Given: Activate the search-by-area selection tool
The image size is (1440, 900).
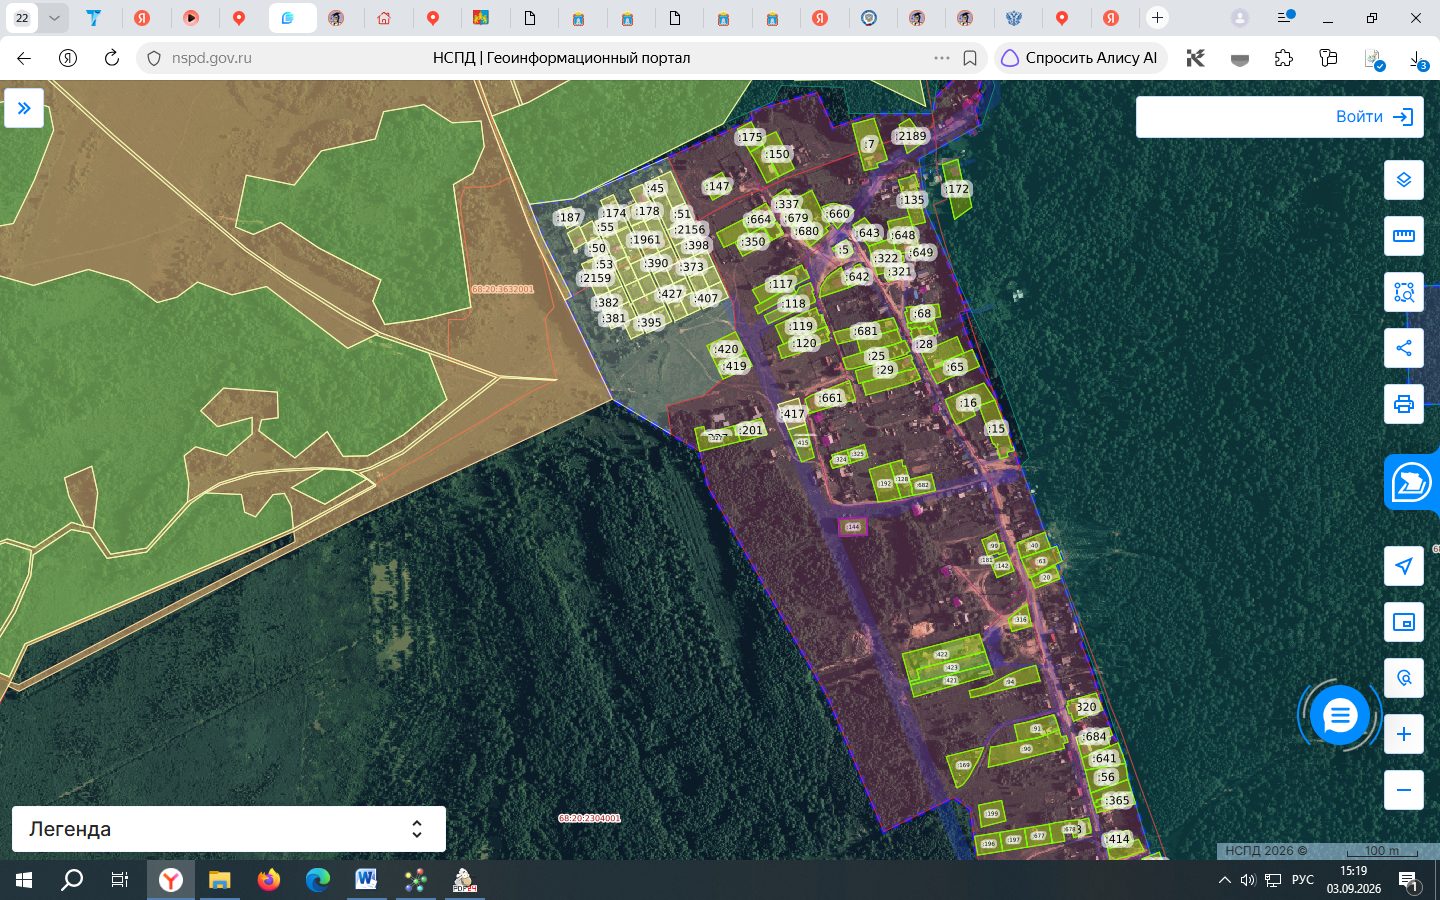Looking at the screenshot, I should tap(1404, 292).
